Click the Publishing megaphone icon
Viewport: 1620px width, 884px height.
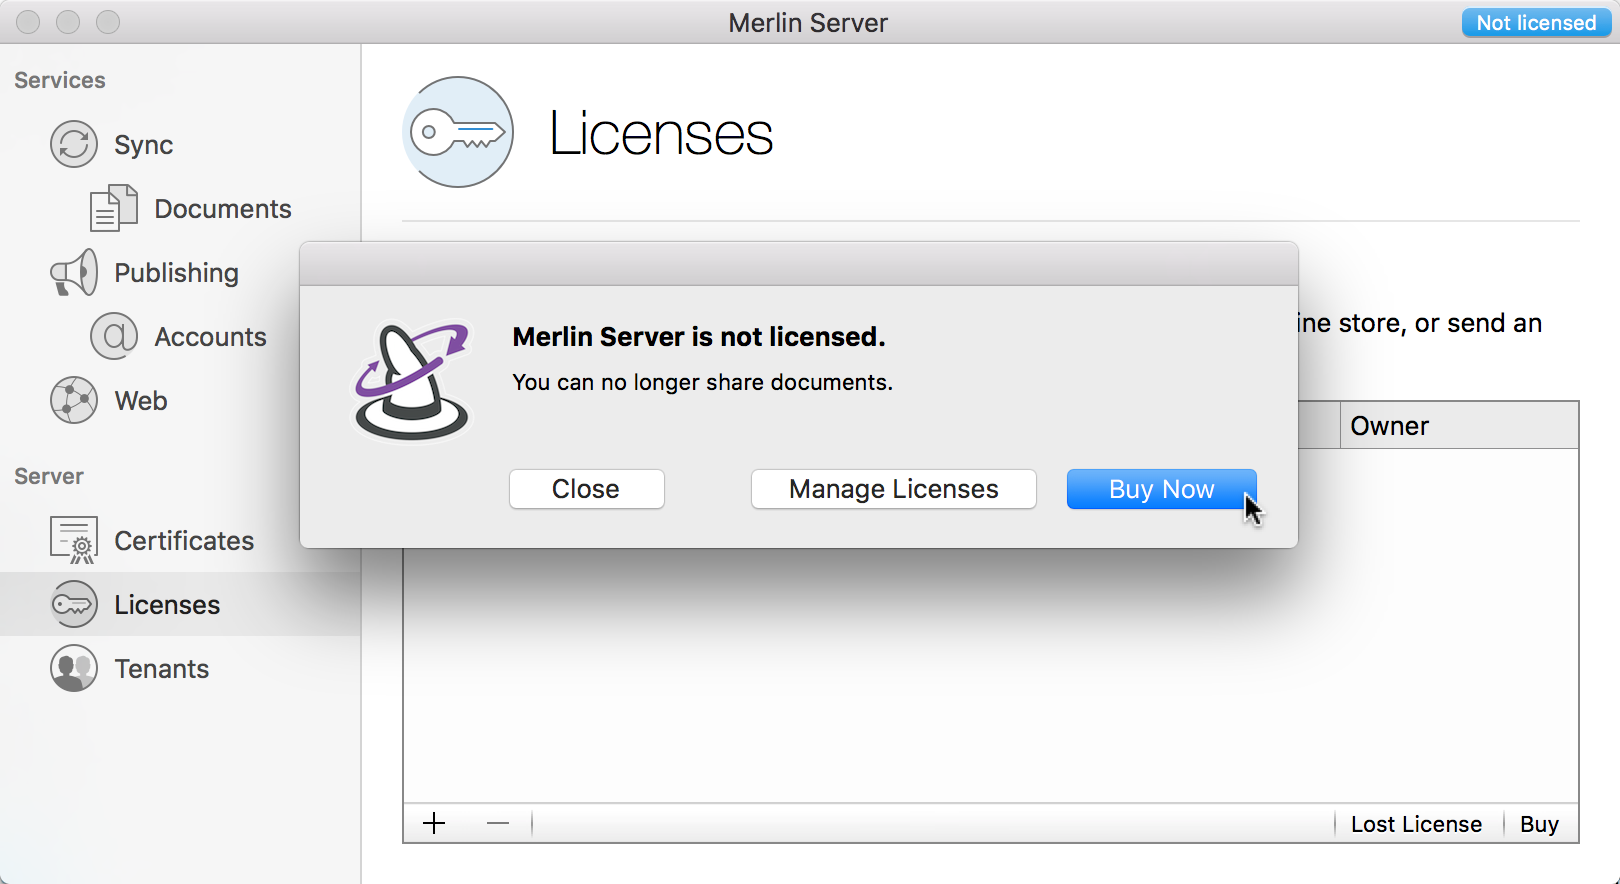(74, 272)
